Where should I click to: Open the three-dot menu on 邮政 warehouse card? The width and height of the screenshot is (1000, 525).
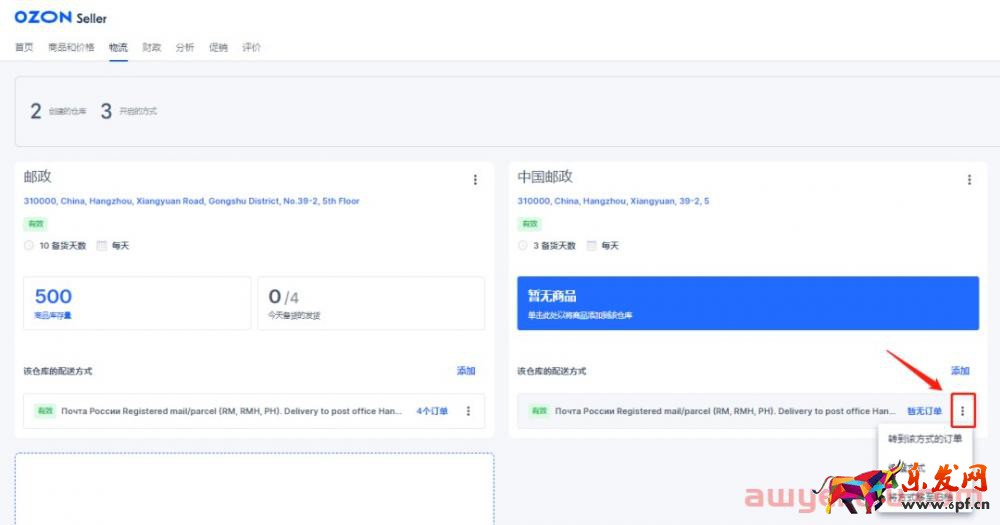coord(475,180)
